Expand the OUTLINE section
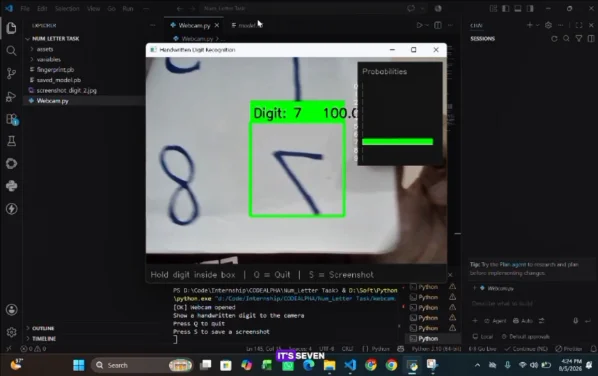This screenshot has width=598, height=376. pos(43,328)
